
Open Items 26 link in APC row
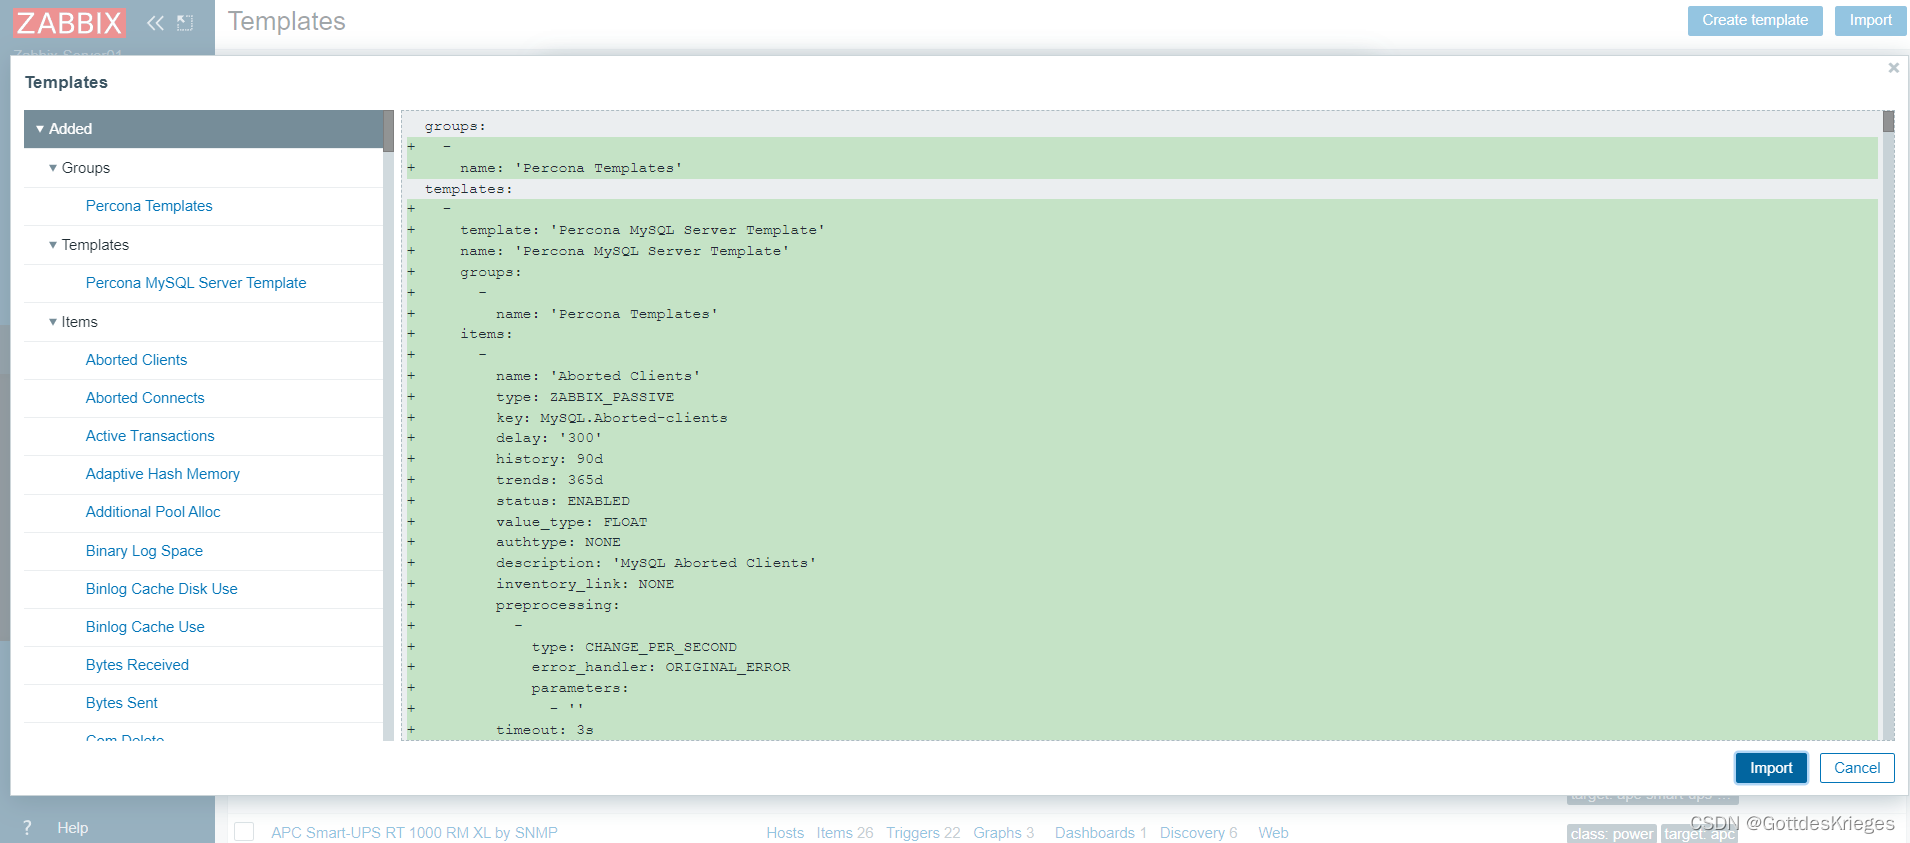[845, 833]
